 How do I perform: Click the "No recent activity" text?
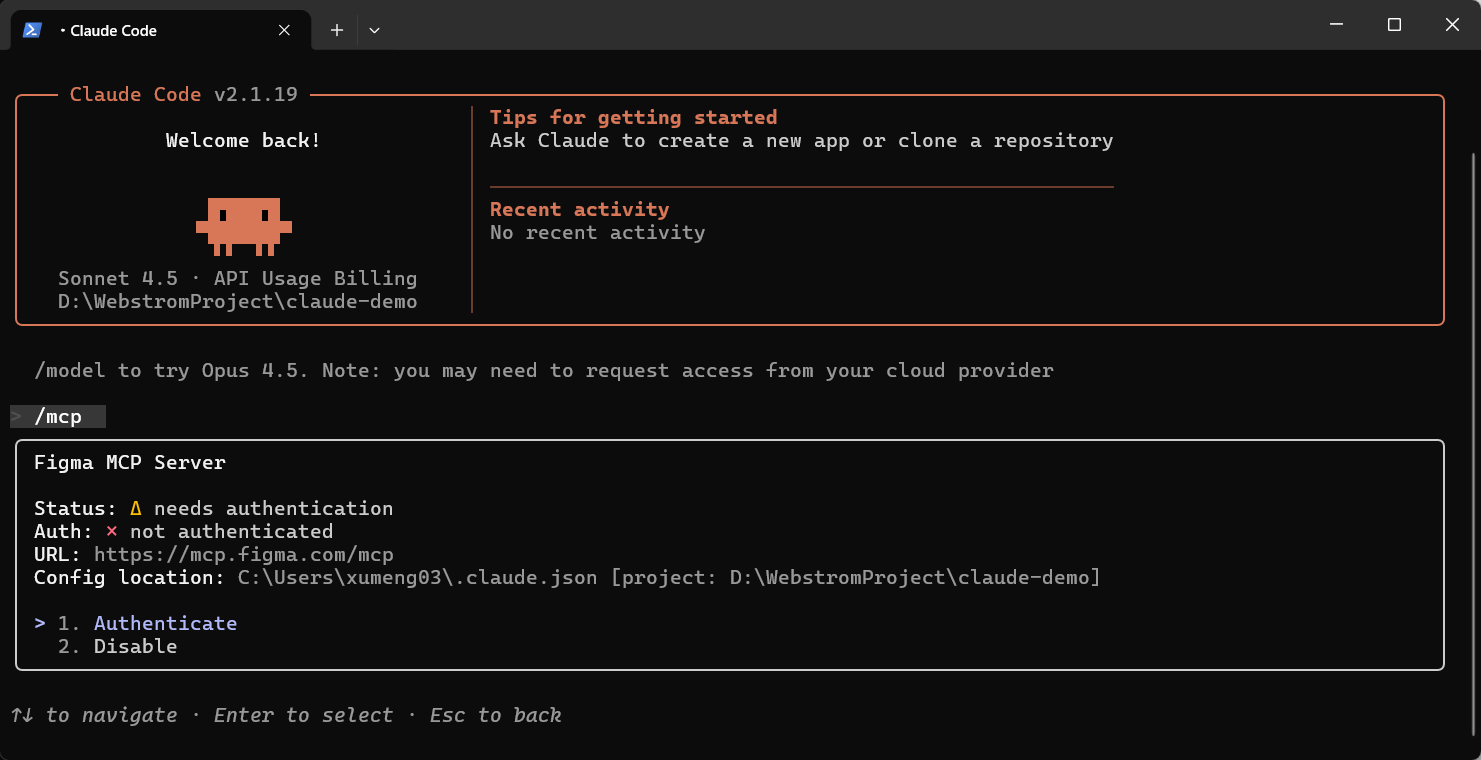[x=597, y=232]
